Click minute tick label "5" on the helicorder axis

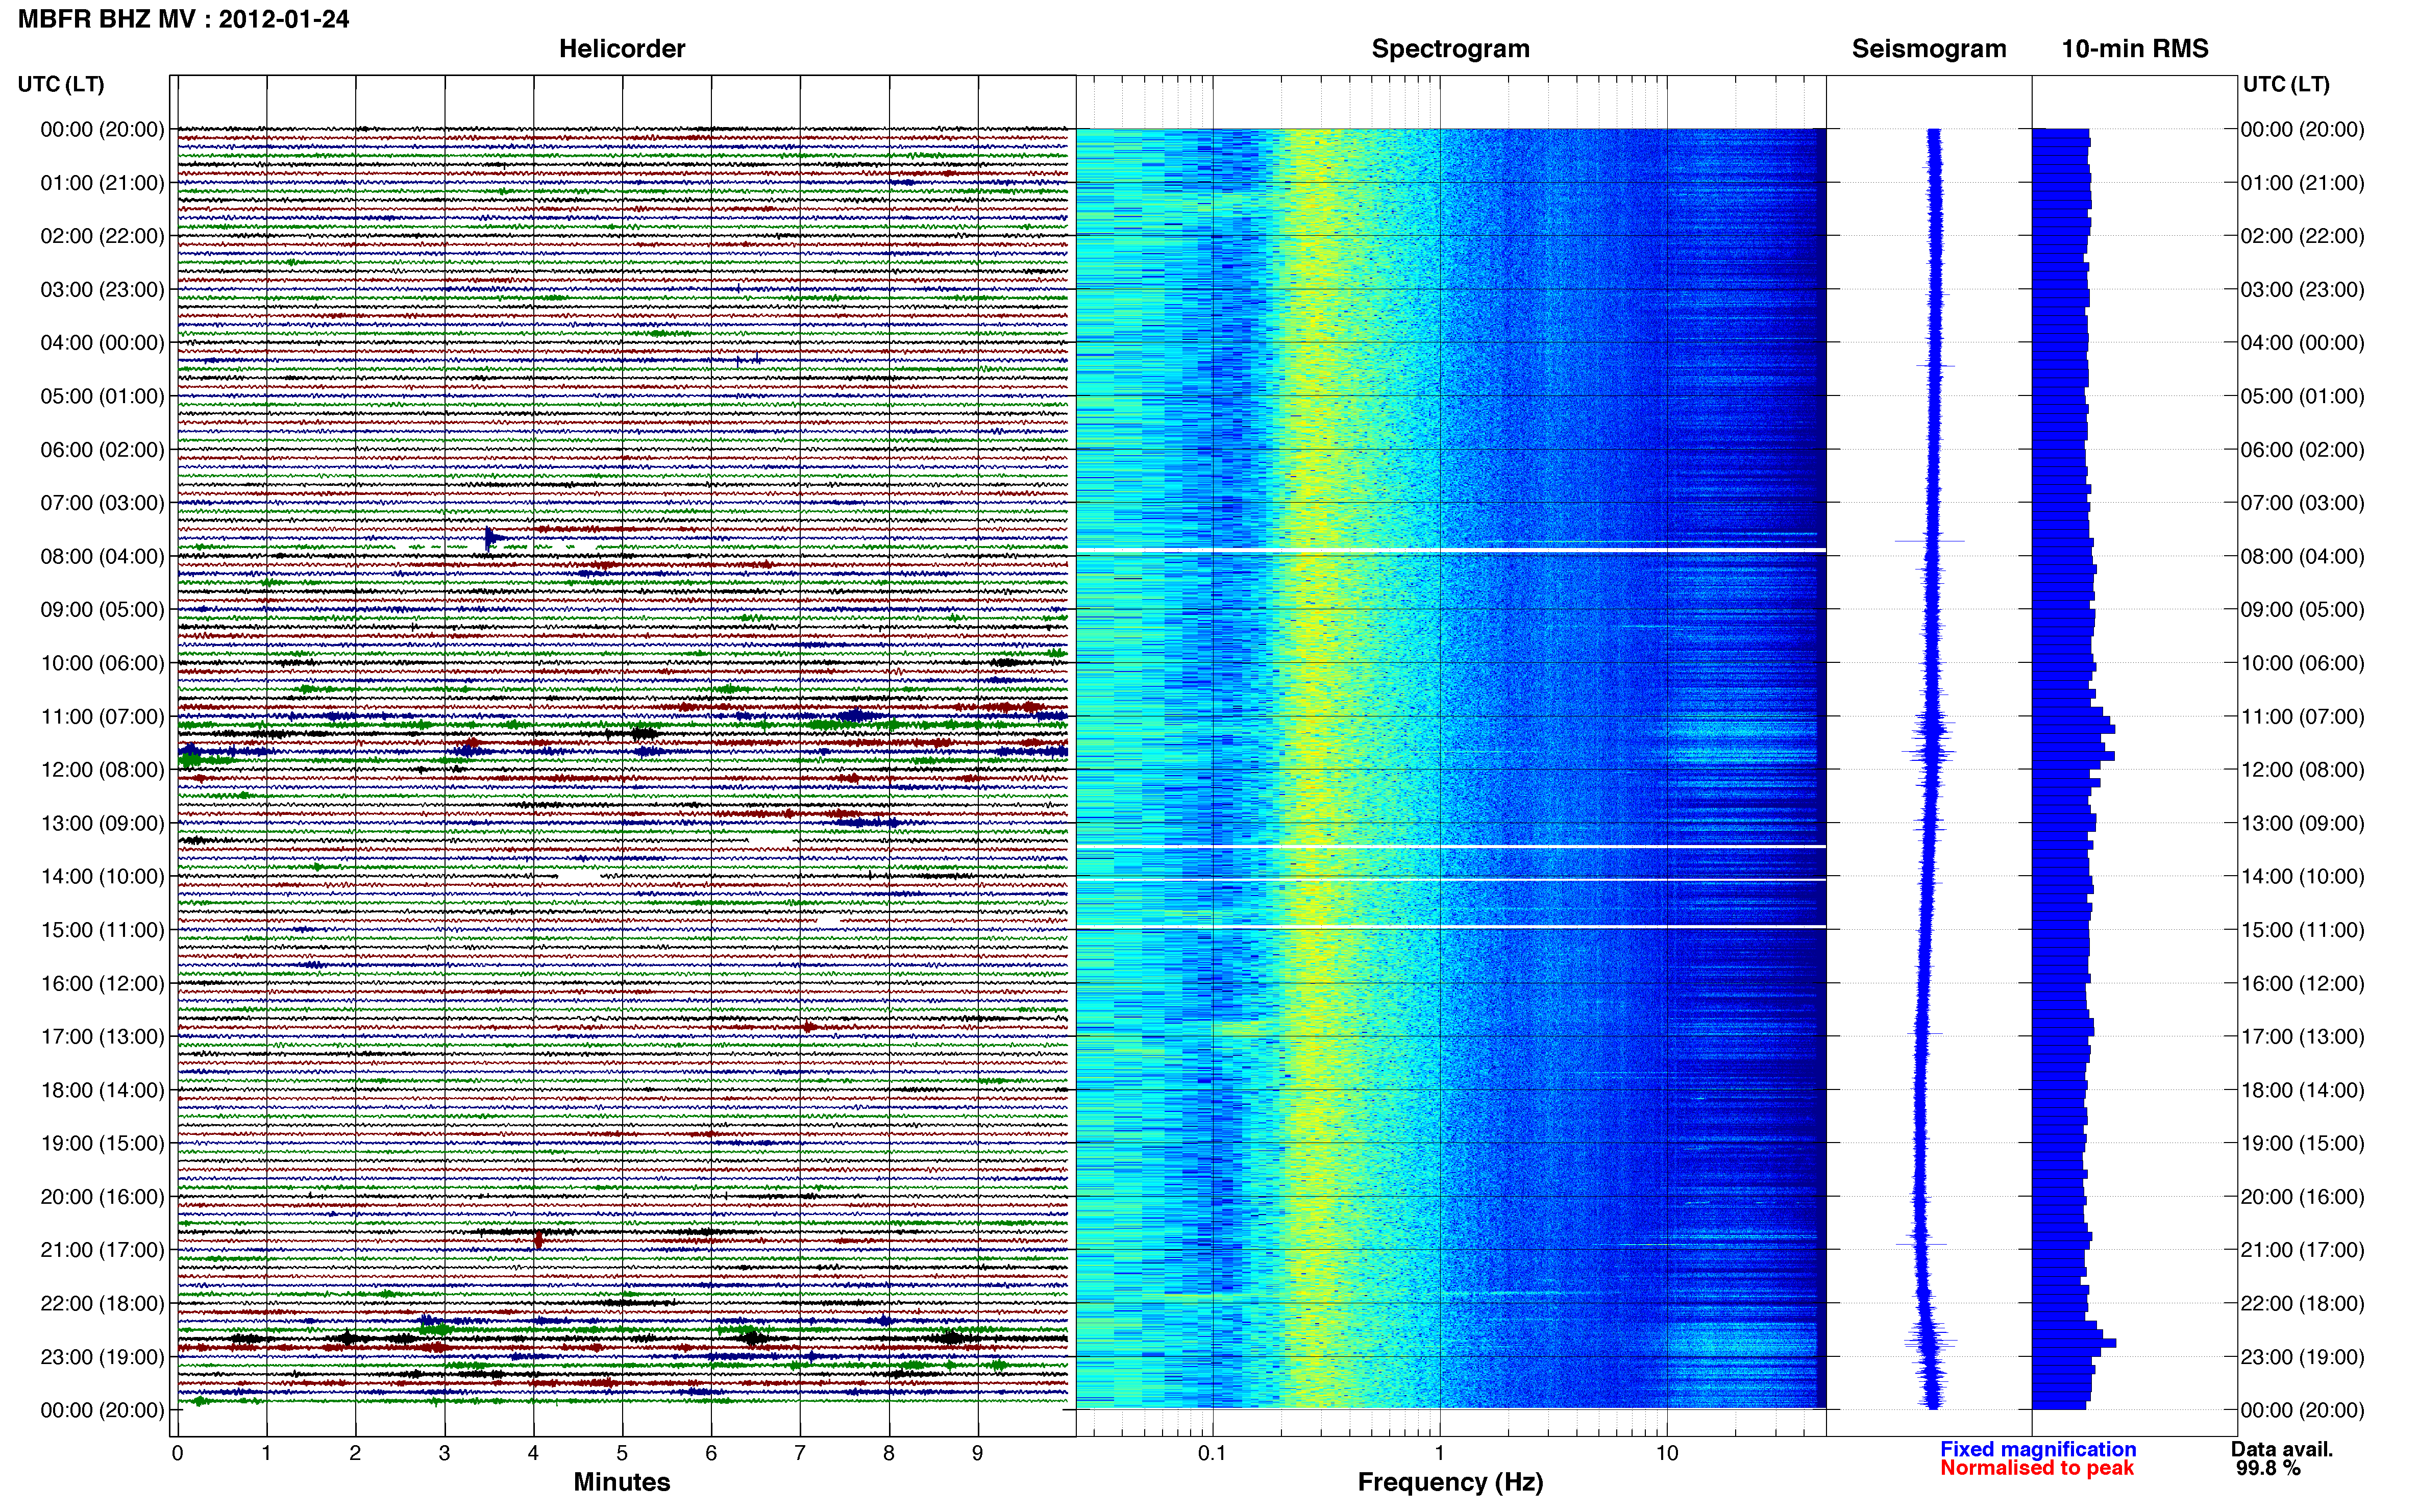point(622,1453)
